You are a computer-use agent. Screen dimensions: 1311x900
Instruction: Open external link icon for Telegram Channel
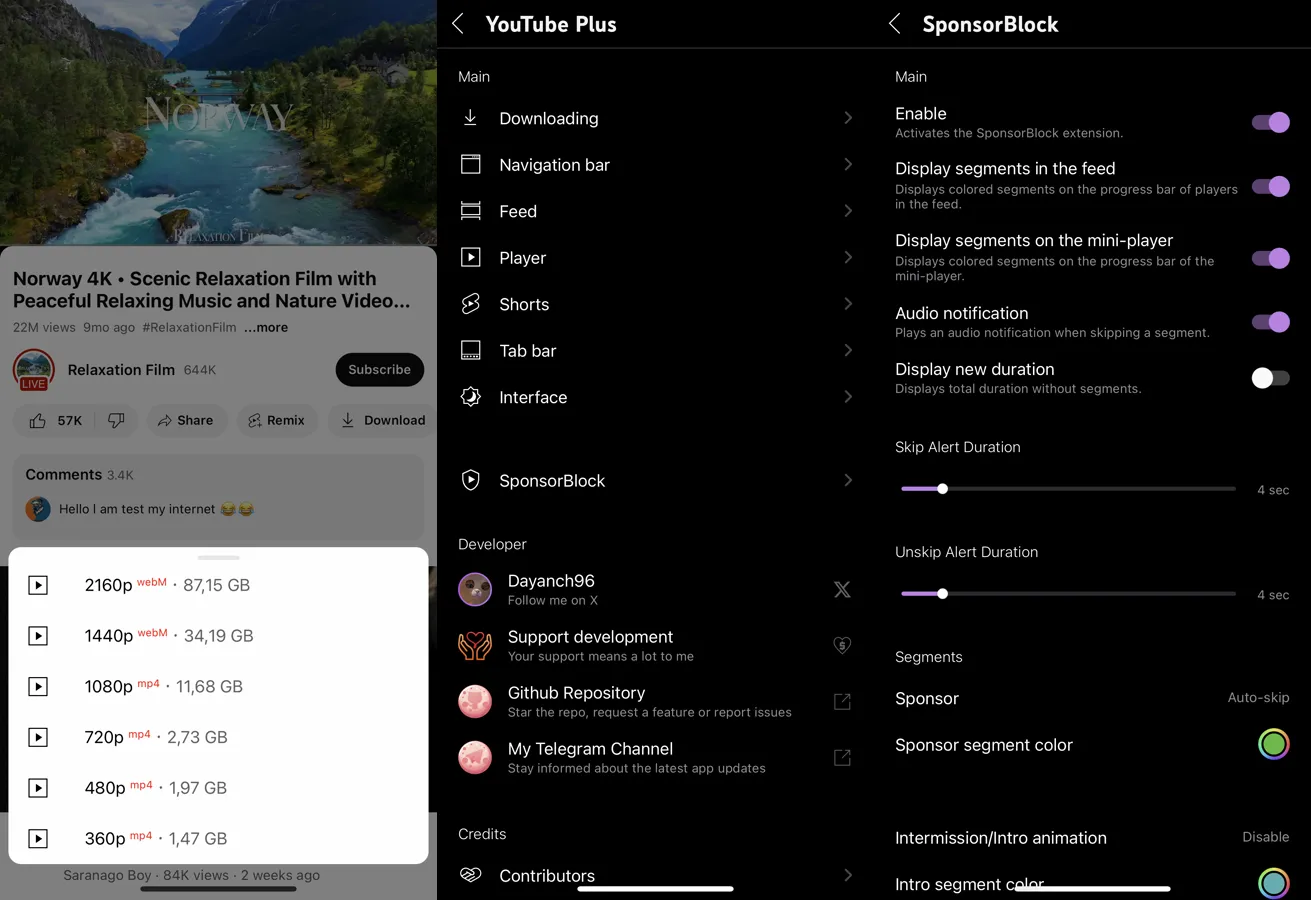[x=842, y=758]
